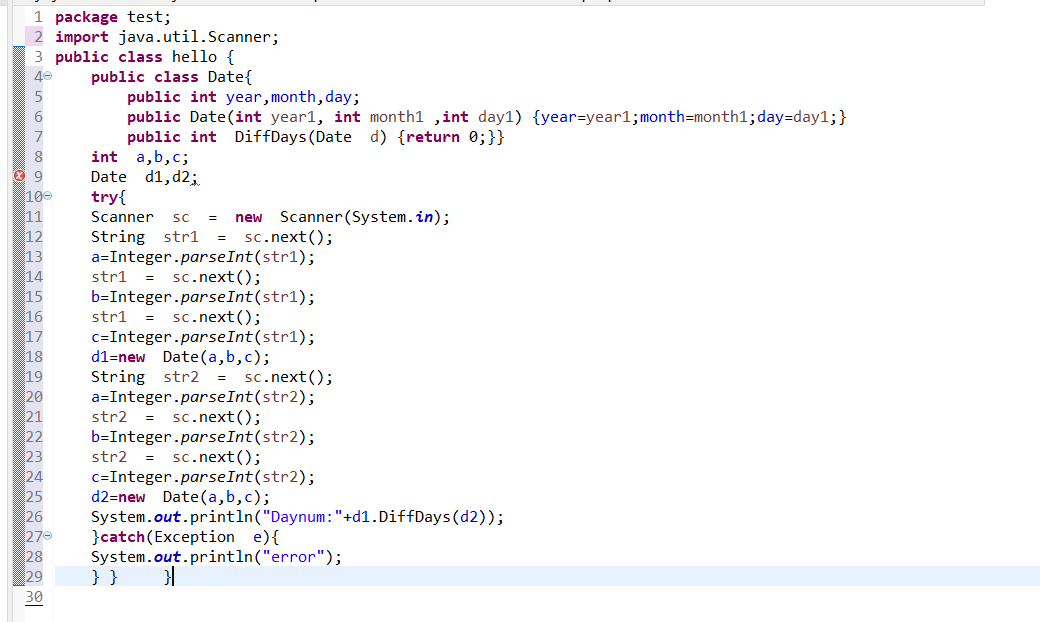
Task: Click line number 30 in the gutter
Action: click(x=34, y=596)
